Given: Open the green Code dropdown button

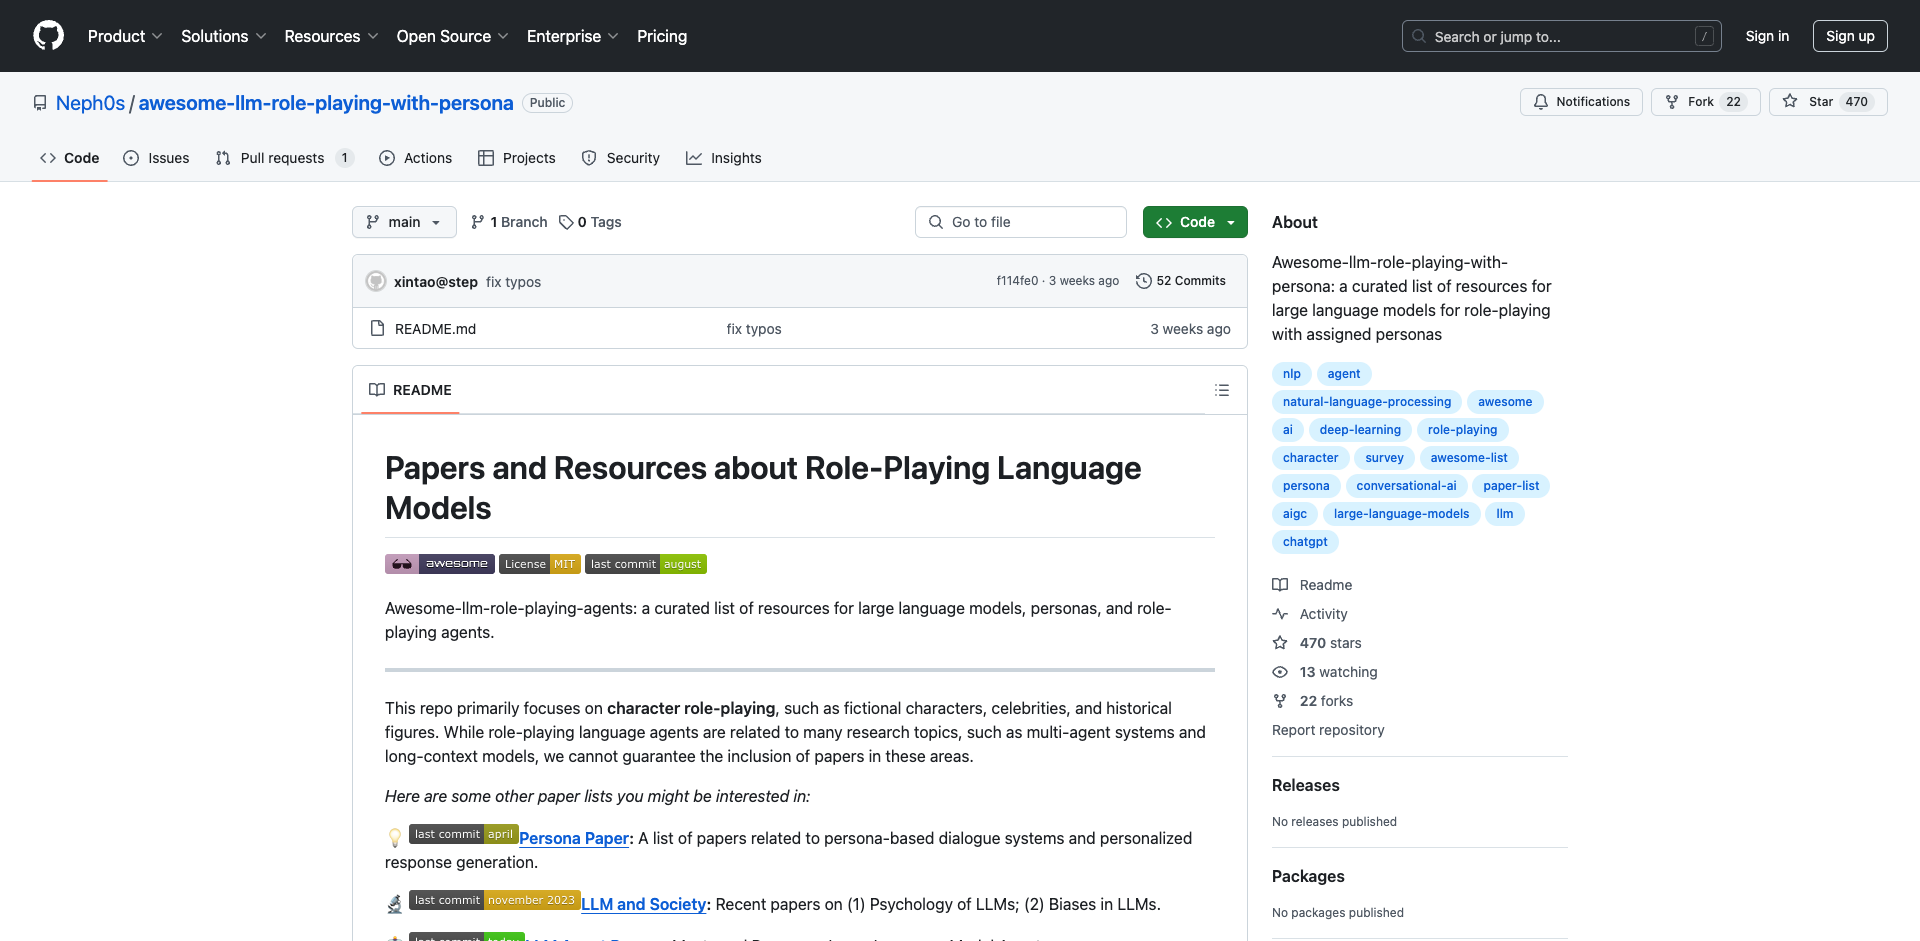Looking at the screenshot, I should [x=1195, y=222].
